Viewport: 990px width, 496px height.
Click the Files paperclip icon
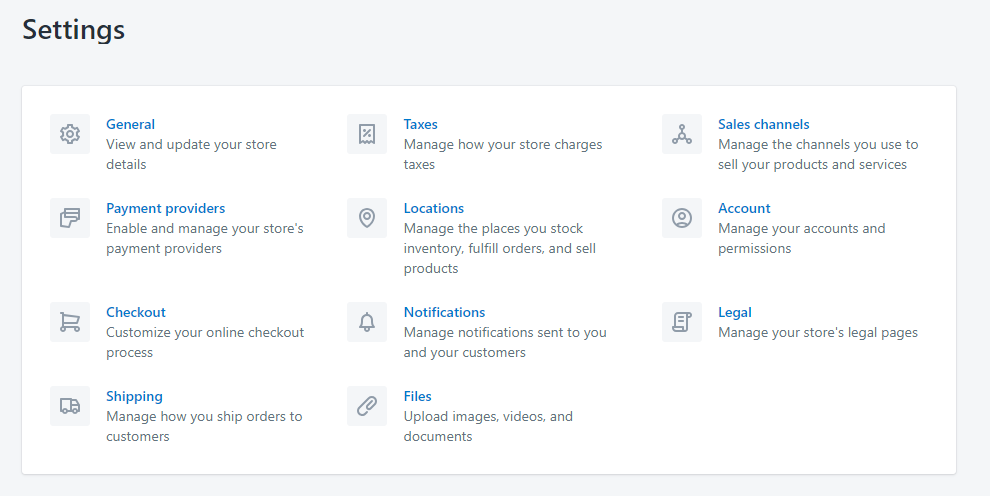[367, 406]
